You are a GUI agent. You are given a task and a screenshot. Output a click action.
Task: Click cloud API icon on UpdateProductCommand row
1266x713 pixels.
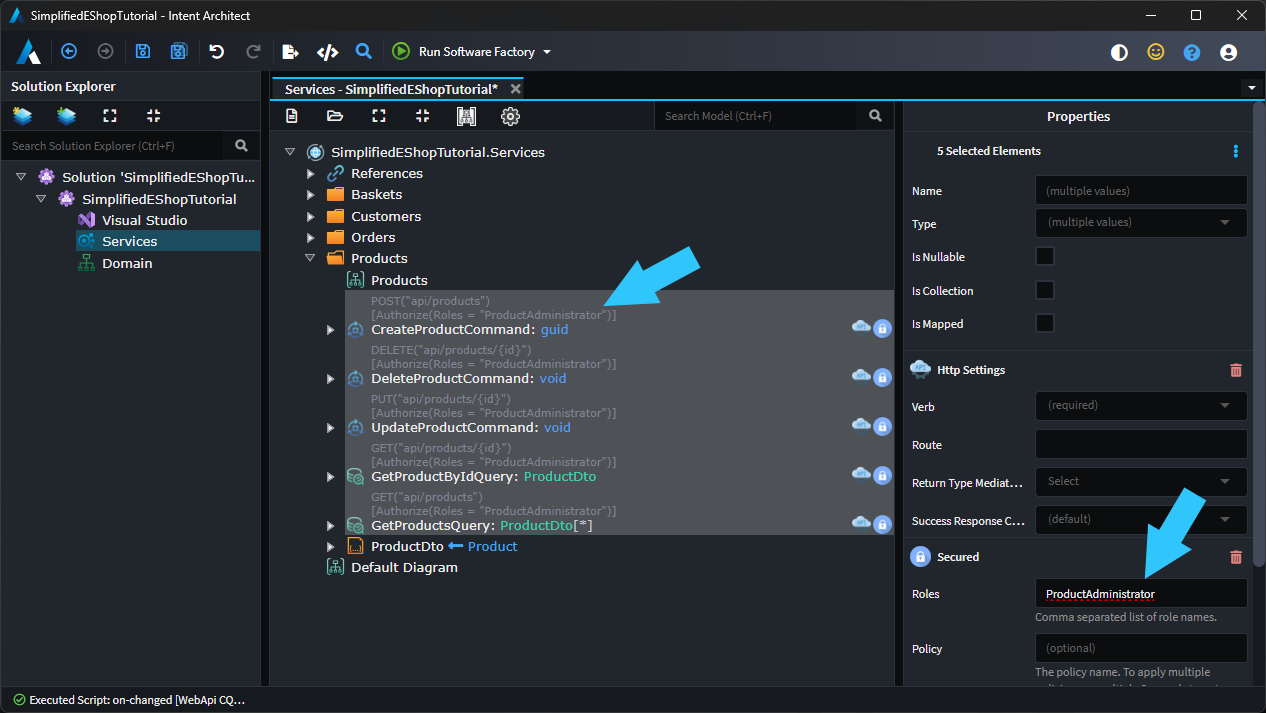[860, 424]
